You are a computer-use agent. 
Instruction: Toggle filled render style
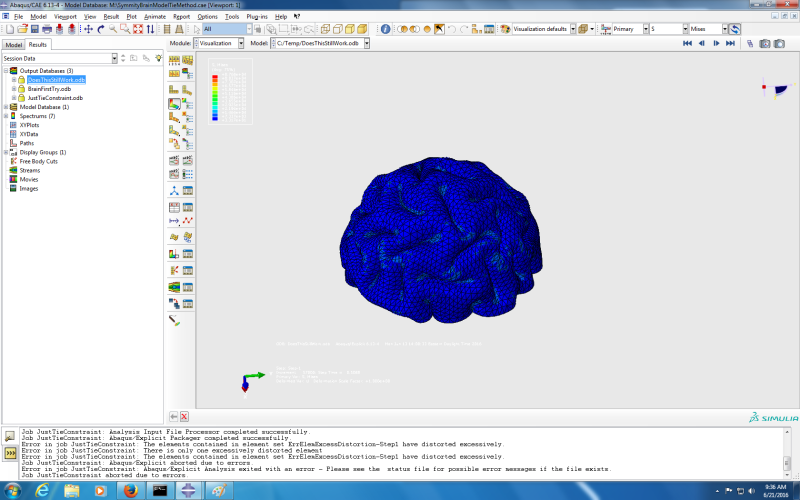pos(349,29)
